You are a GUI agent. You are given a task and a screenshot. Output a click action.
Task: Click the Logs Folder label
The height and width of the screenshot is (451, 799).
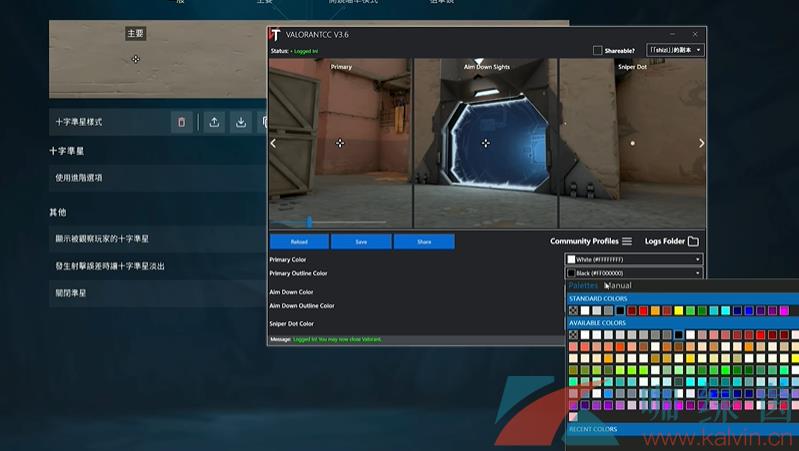[x=664, y=241]
